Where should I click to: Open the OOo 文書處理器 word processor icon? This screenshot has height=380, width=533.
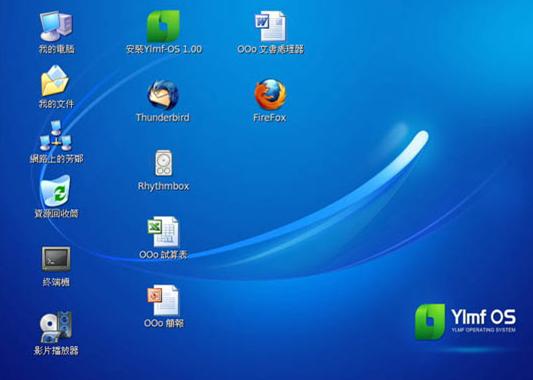coord(270,26)
